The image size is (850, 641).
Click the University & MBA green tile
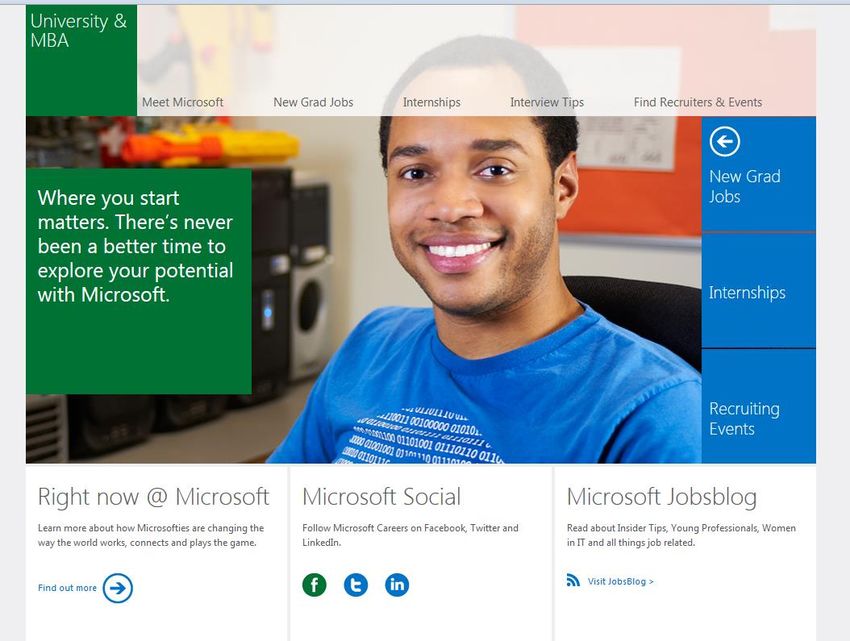pyautogui.click(x=80, y=58)
